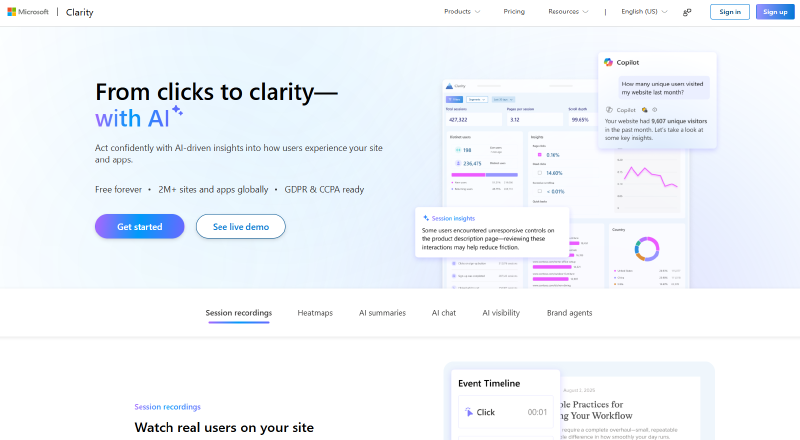This screenshot has height=440, width=800.
Task: Switch to the Brand agents tab
Action: (x=569, y=313)
